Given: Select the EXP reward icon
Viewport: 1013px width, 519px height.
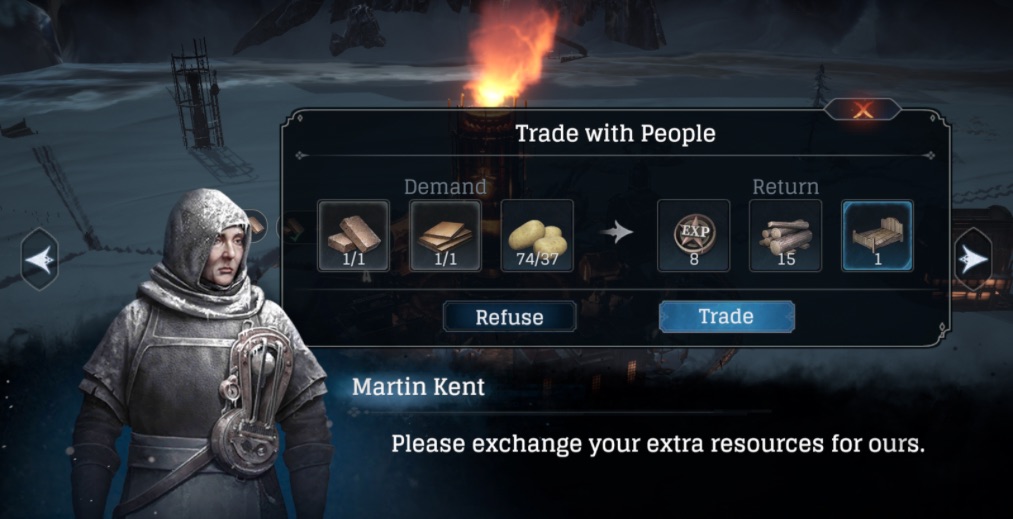Looking at the screenshot, I should [x=693, y=235].
